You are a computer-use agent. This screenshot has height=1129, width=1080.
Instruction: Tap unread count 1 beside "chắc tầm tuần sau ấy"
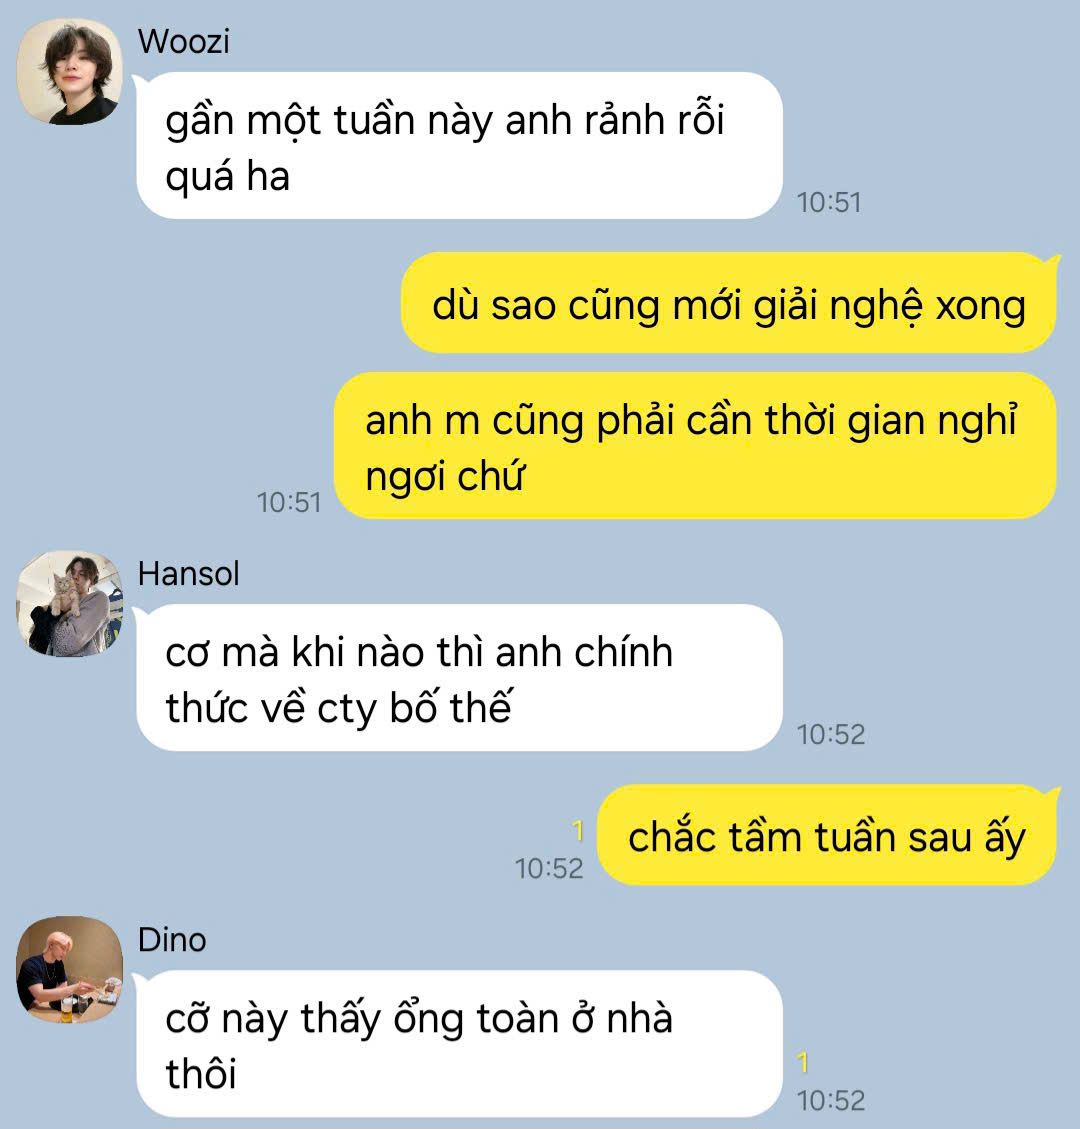coord(577,831)
